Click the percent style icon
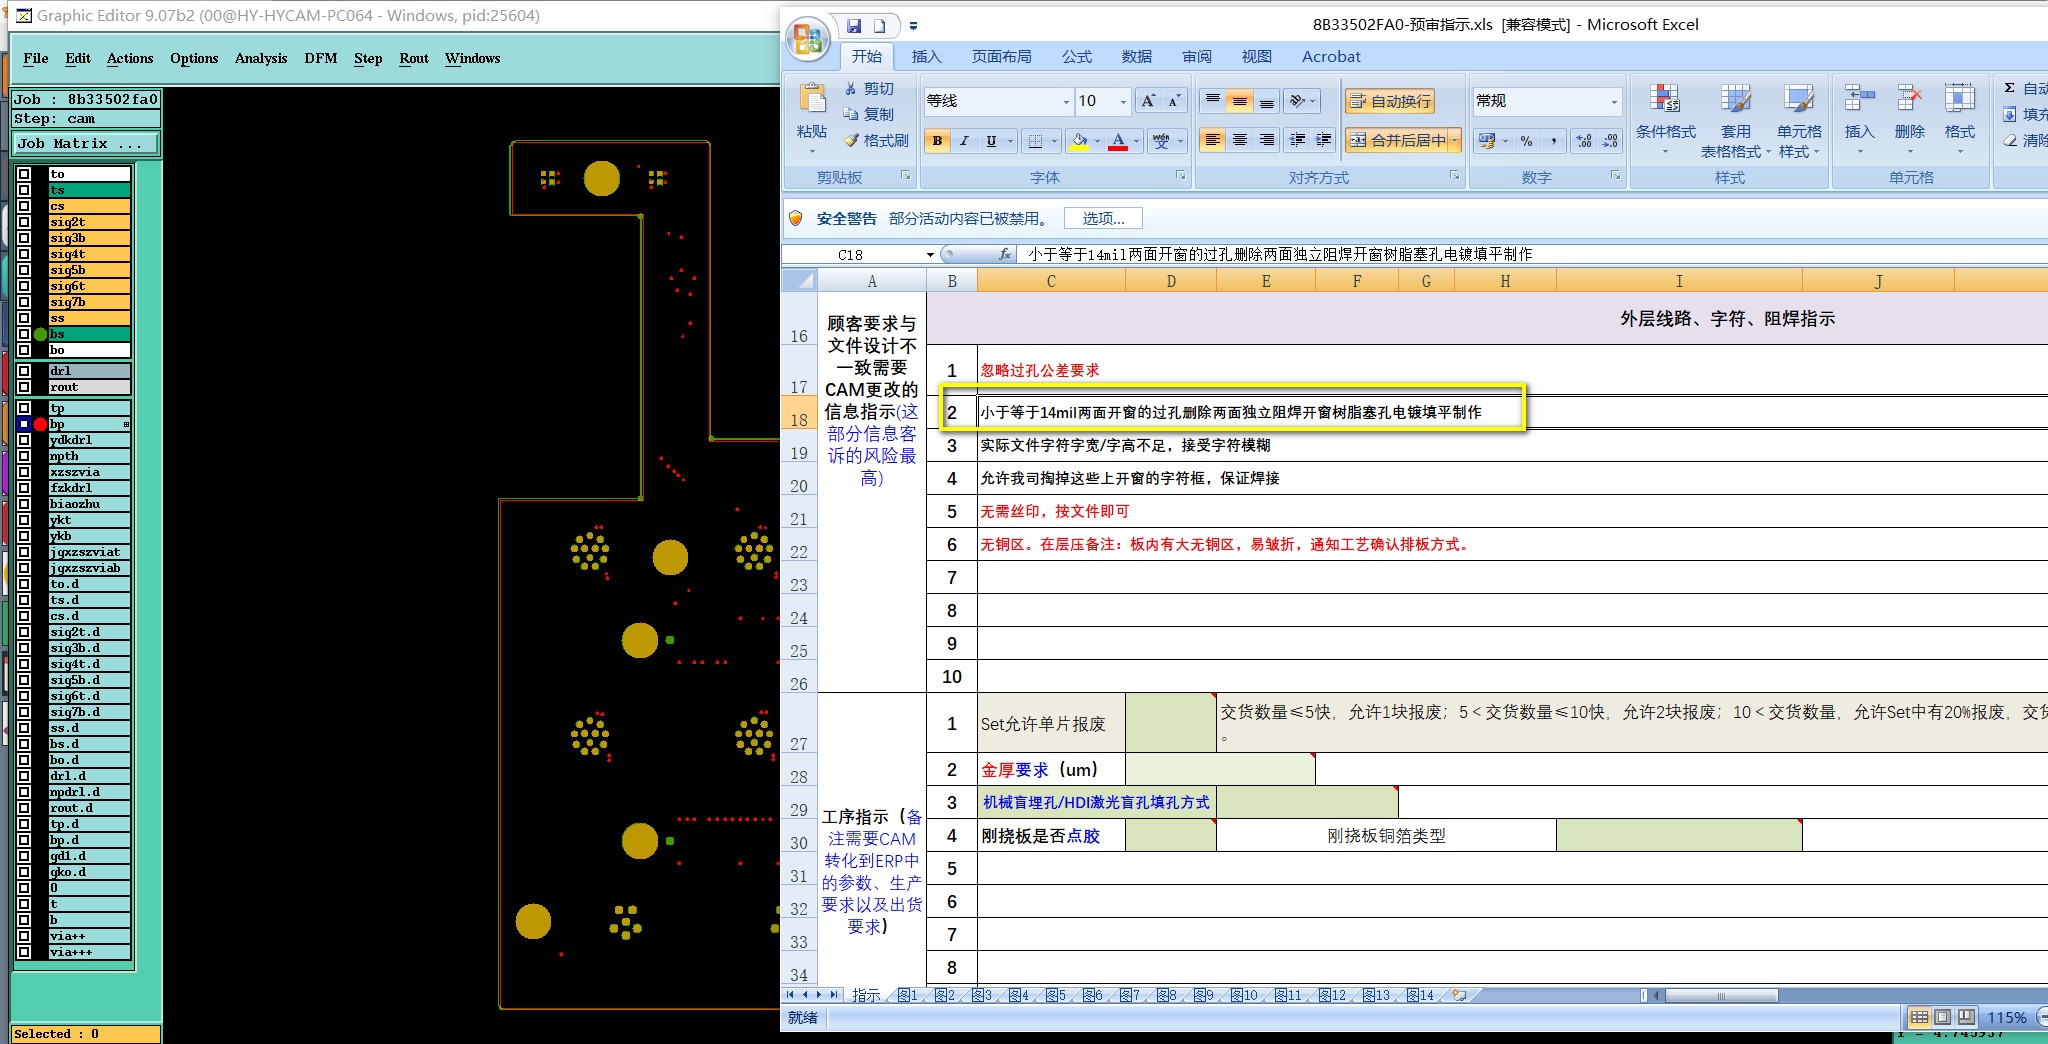This screenshot has width=2048, height=1044. tap(1526, 141)
